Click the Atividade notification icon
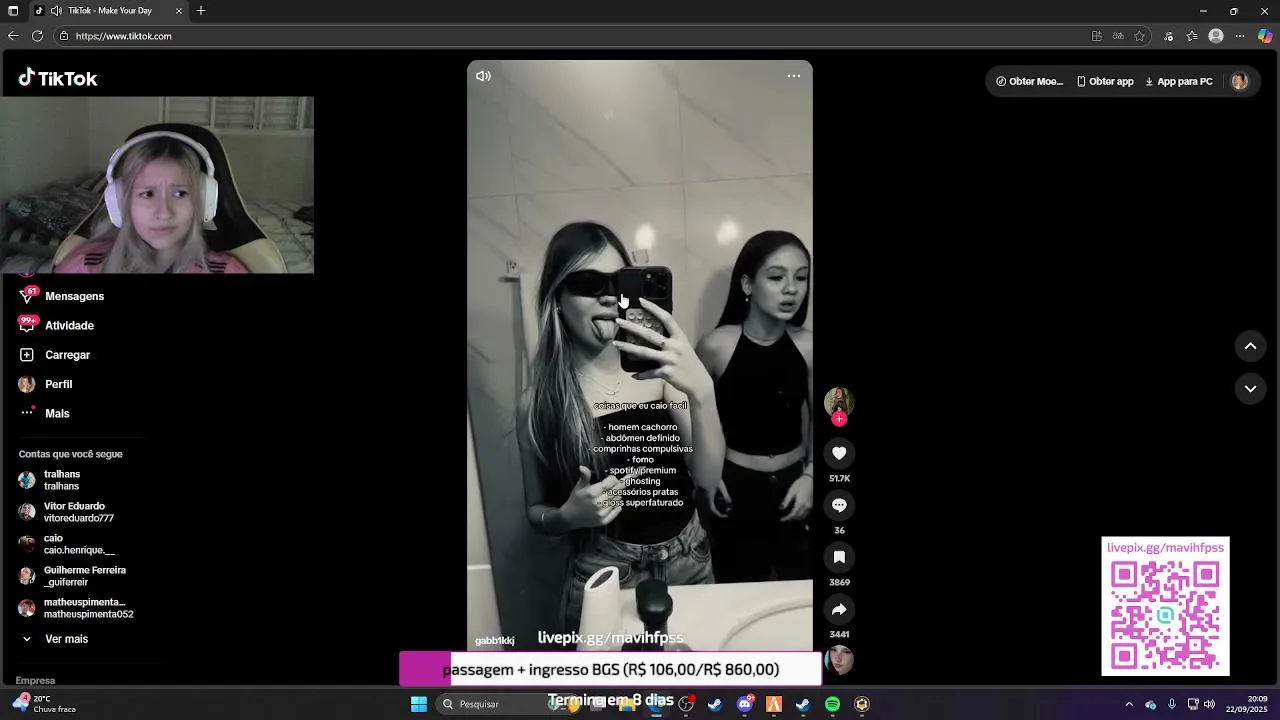The height and width of the screenshot is (720, 1280). 27,325
